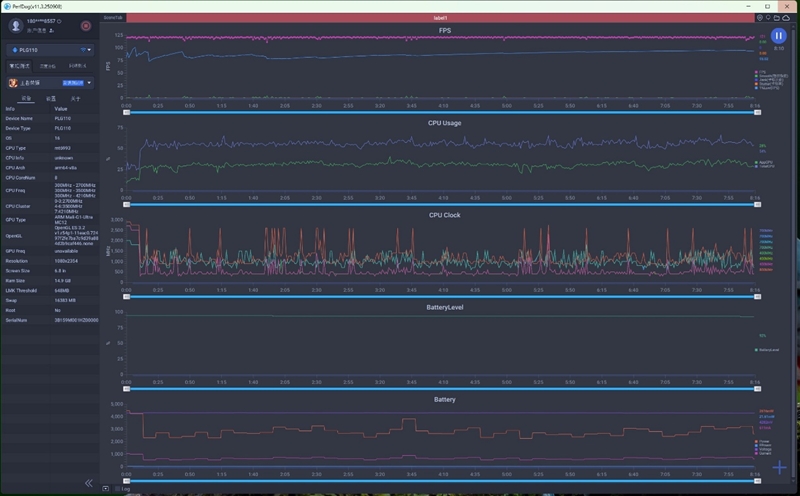The height and width of the screenshot is (496, 800).
Task: Click the label1 red label bar
Action: pos(440,17)
